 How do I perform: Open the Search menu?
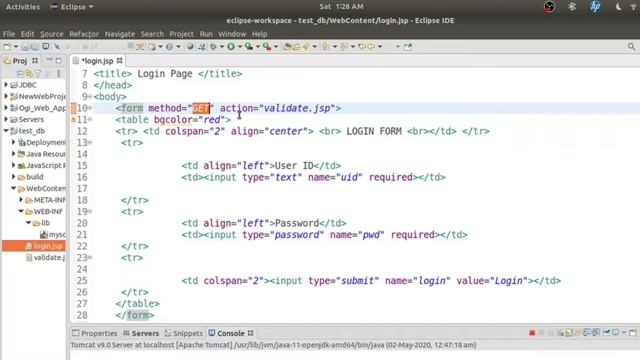pos(152,34)
